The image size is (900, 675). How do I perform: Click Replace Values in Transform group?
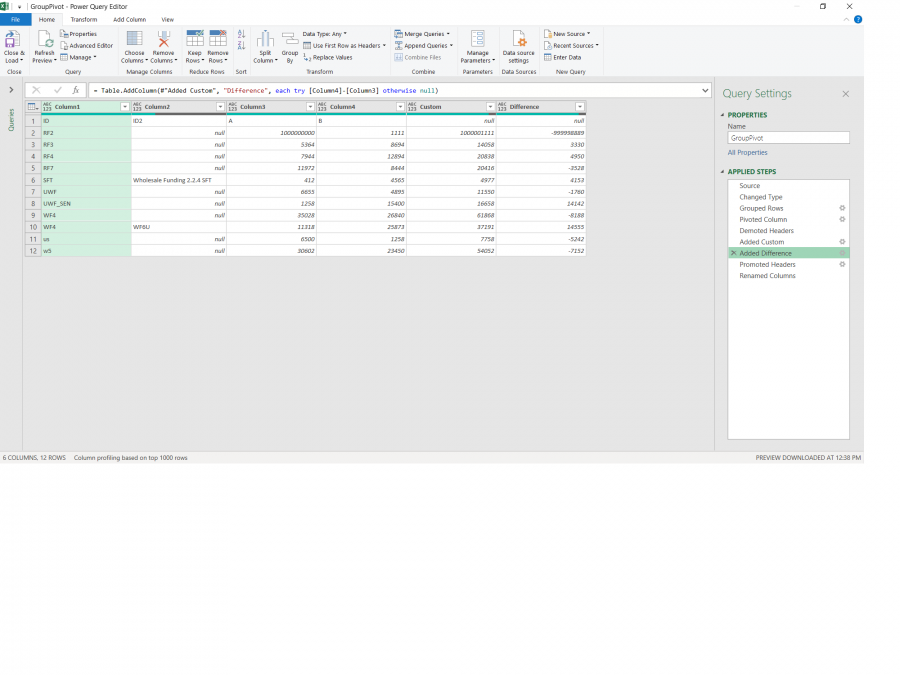tap(328, 57)
